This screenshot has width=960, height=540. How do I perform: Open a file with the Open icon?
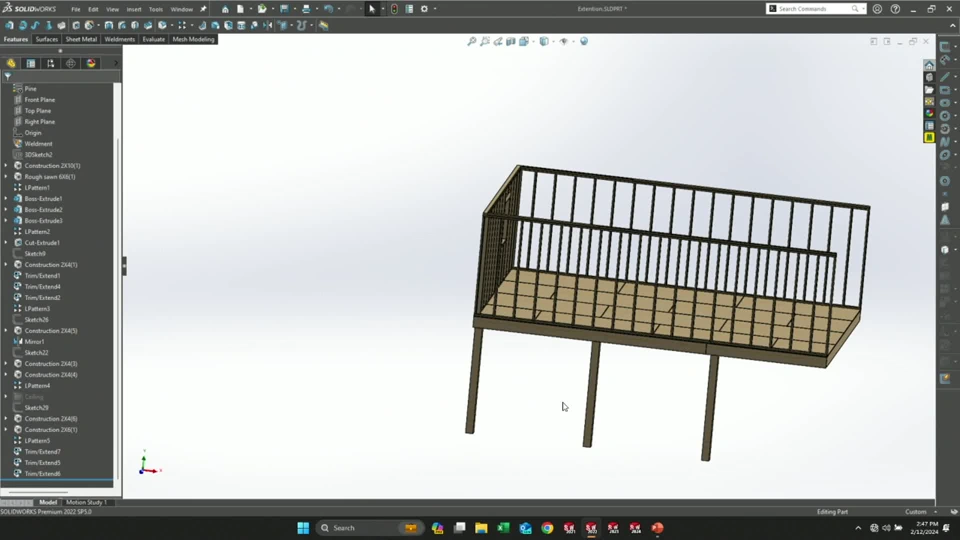[262, 9]
